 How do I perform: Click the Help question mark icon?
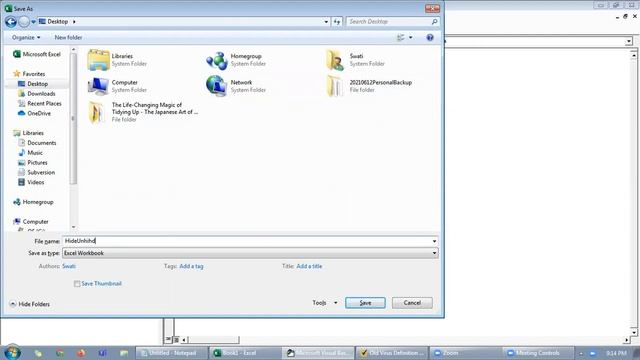[430, 38]
